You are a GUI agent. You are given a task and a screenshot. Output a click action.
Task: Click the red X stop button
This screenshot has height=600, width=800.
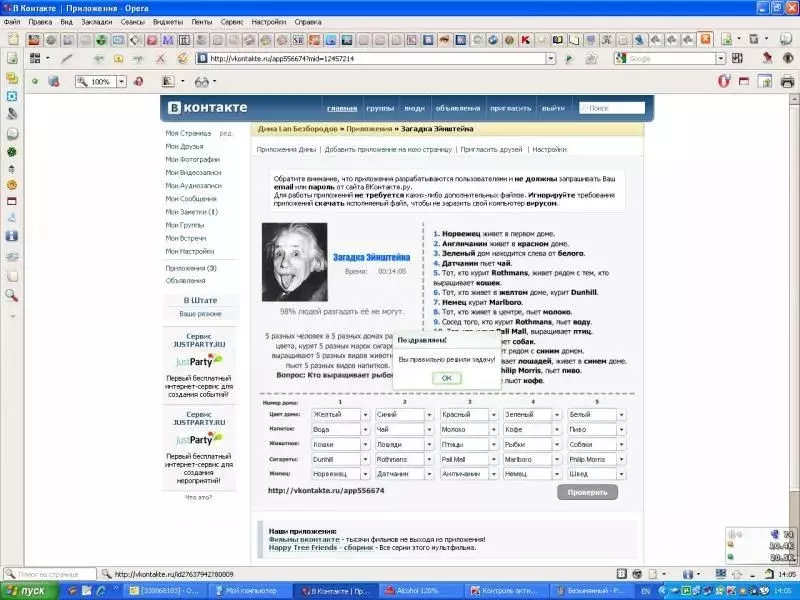coord(161,59)
